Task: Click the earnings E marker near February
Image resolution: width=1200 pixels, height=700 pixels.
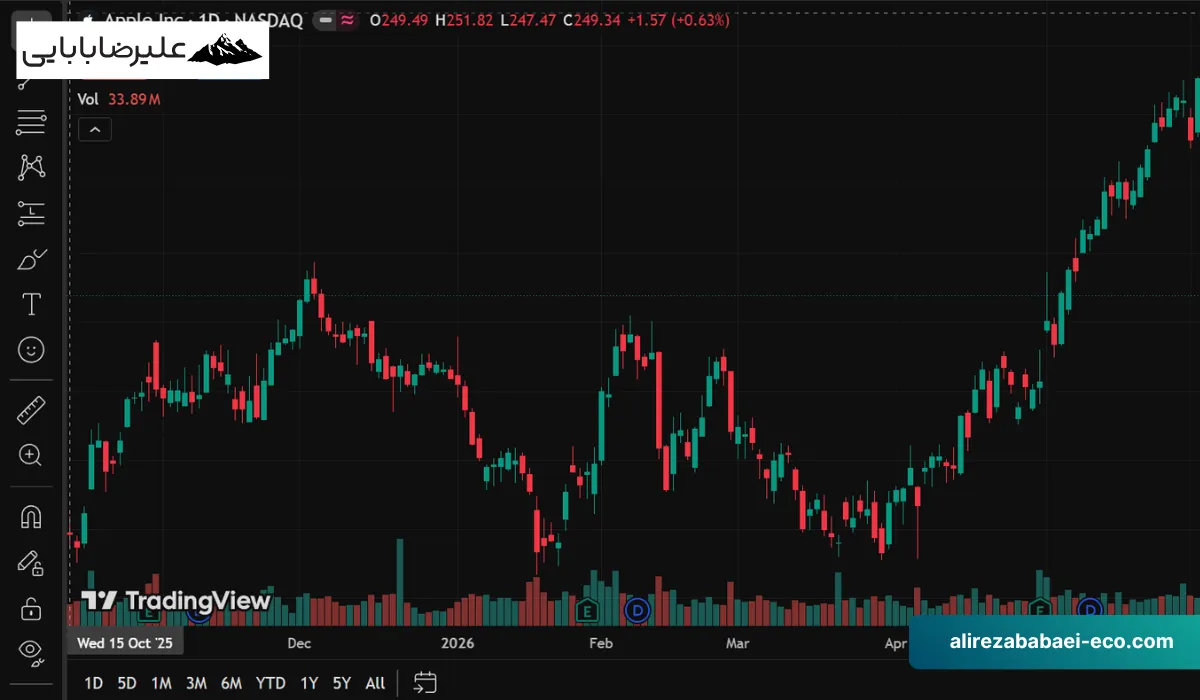Action: [588, 608]
